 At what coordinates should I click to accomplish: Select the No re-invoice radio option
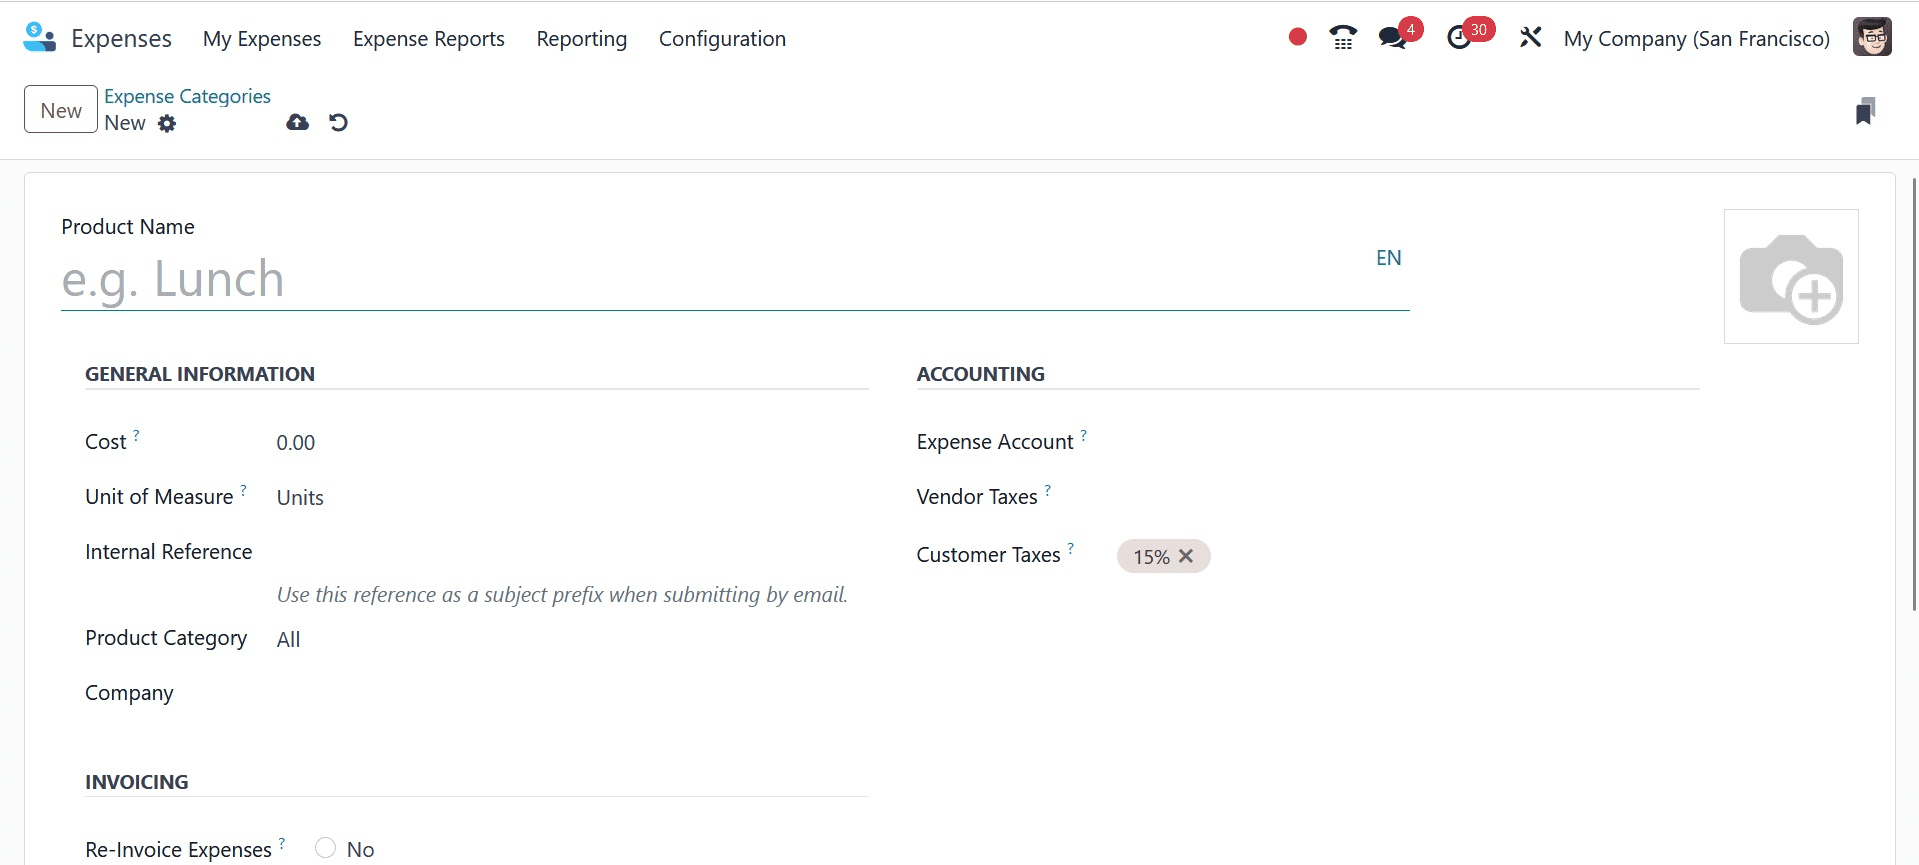(325, 848)
